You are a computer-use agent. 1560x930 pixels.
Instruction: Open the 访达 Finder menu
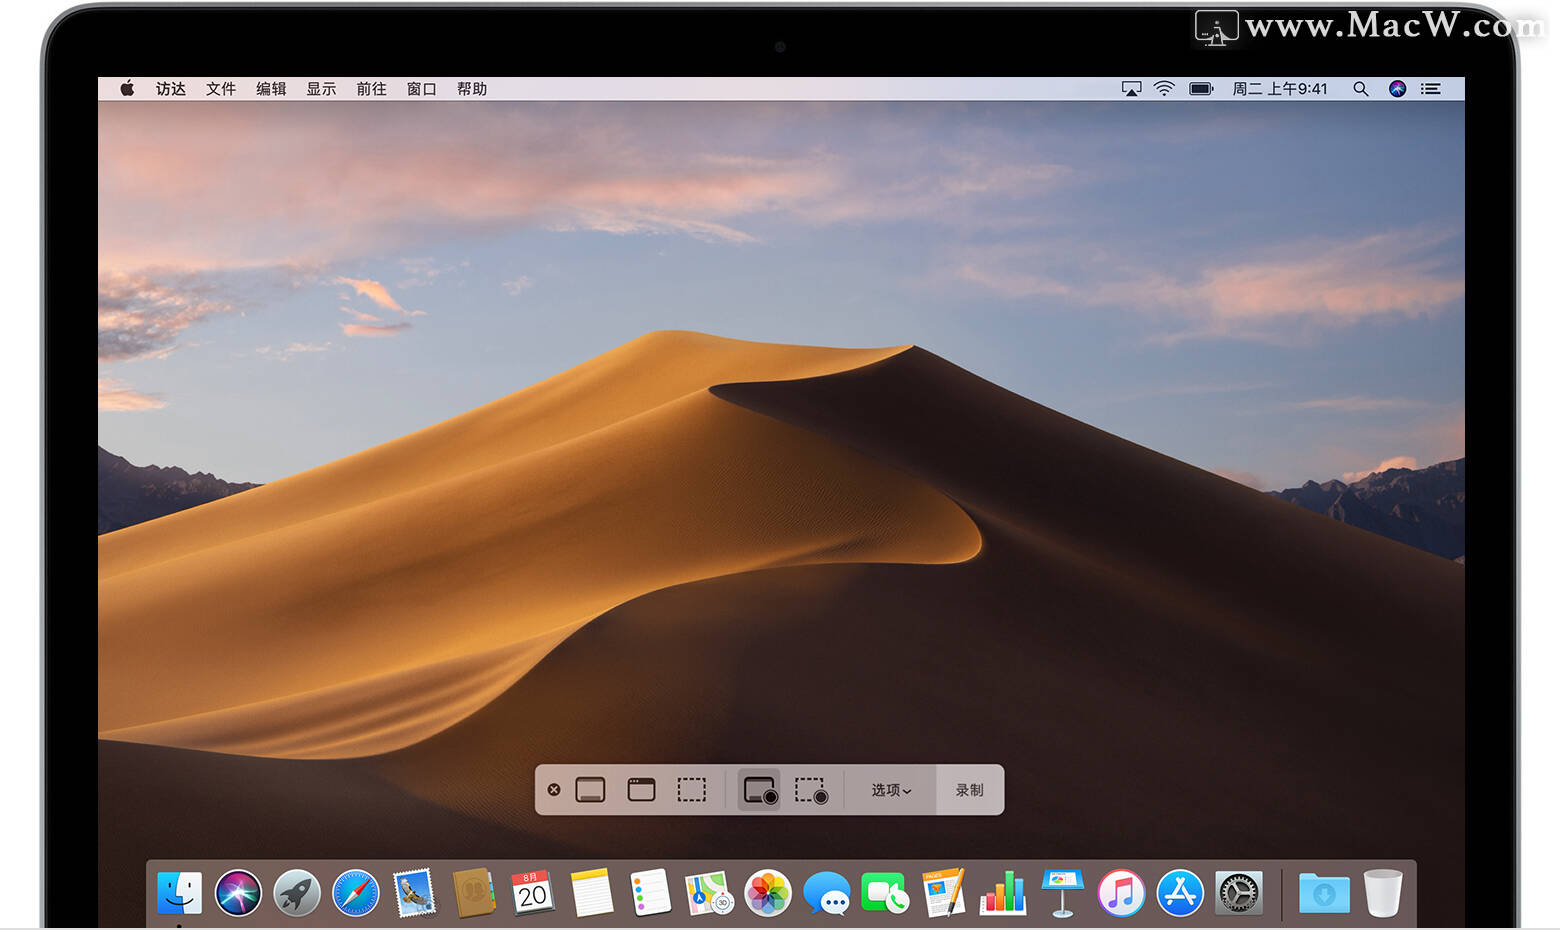coord(171,89)
